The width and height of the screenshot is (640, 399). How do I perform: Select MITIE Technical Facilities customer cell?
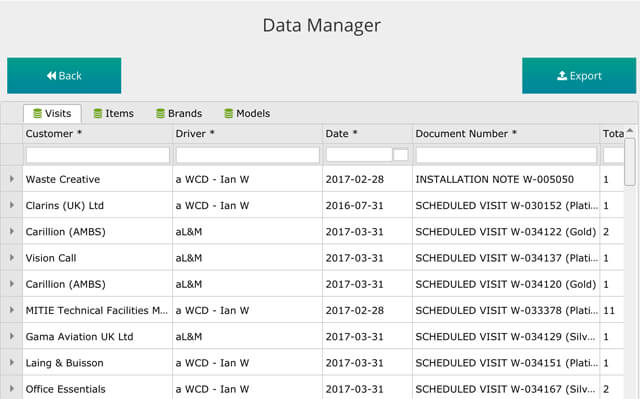(98, 310)
